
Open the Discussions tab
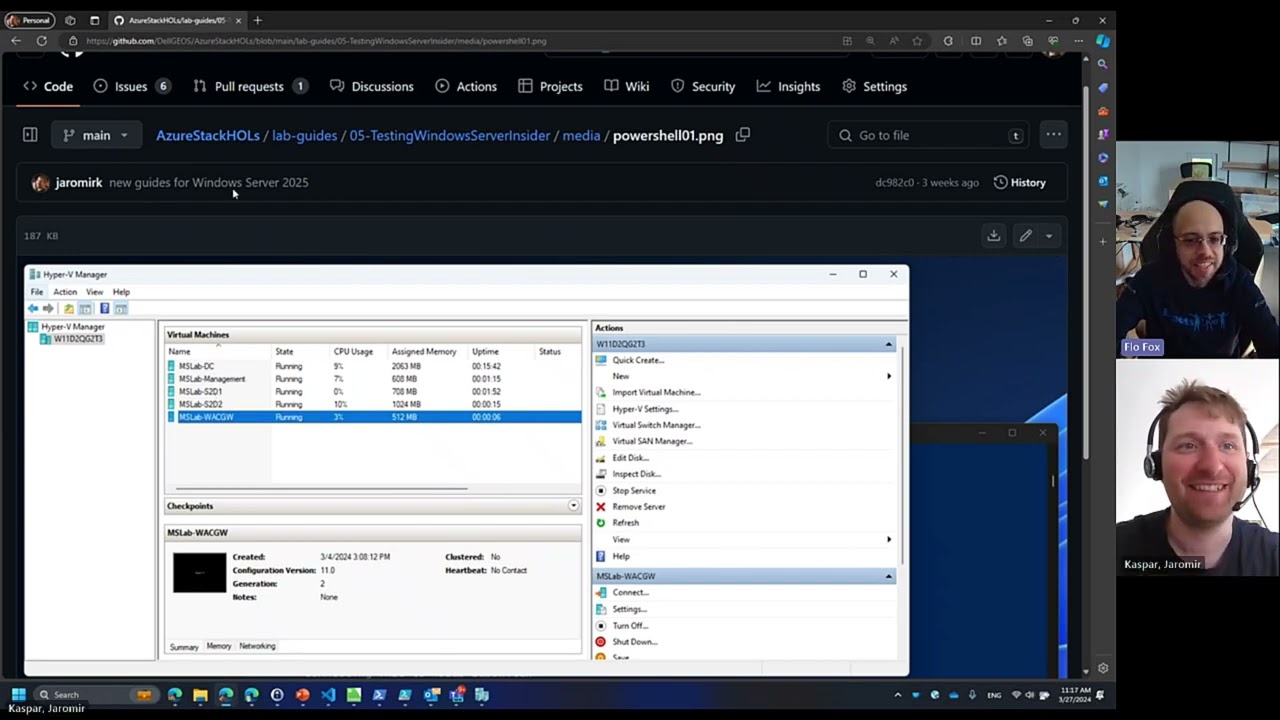(x=371, y=86)
